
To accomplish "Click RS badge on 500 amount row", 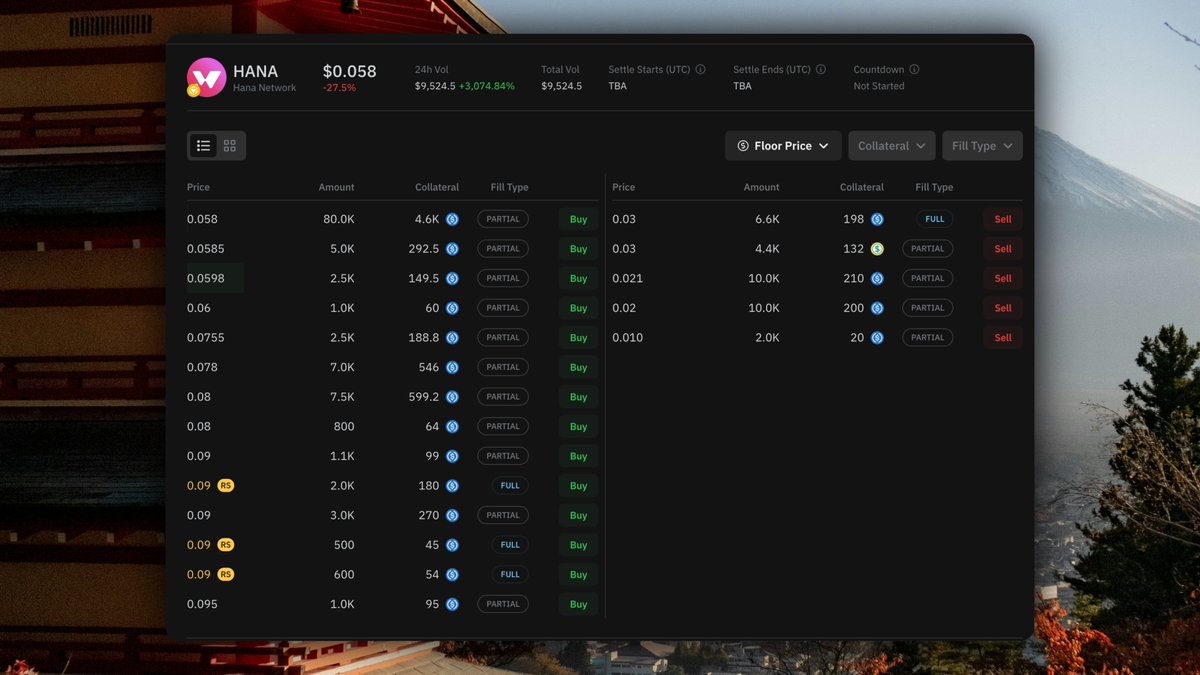I will (226, 545).
